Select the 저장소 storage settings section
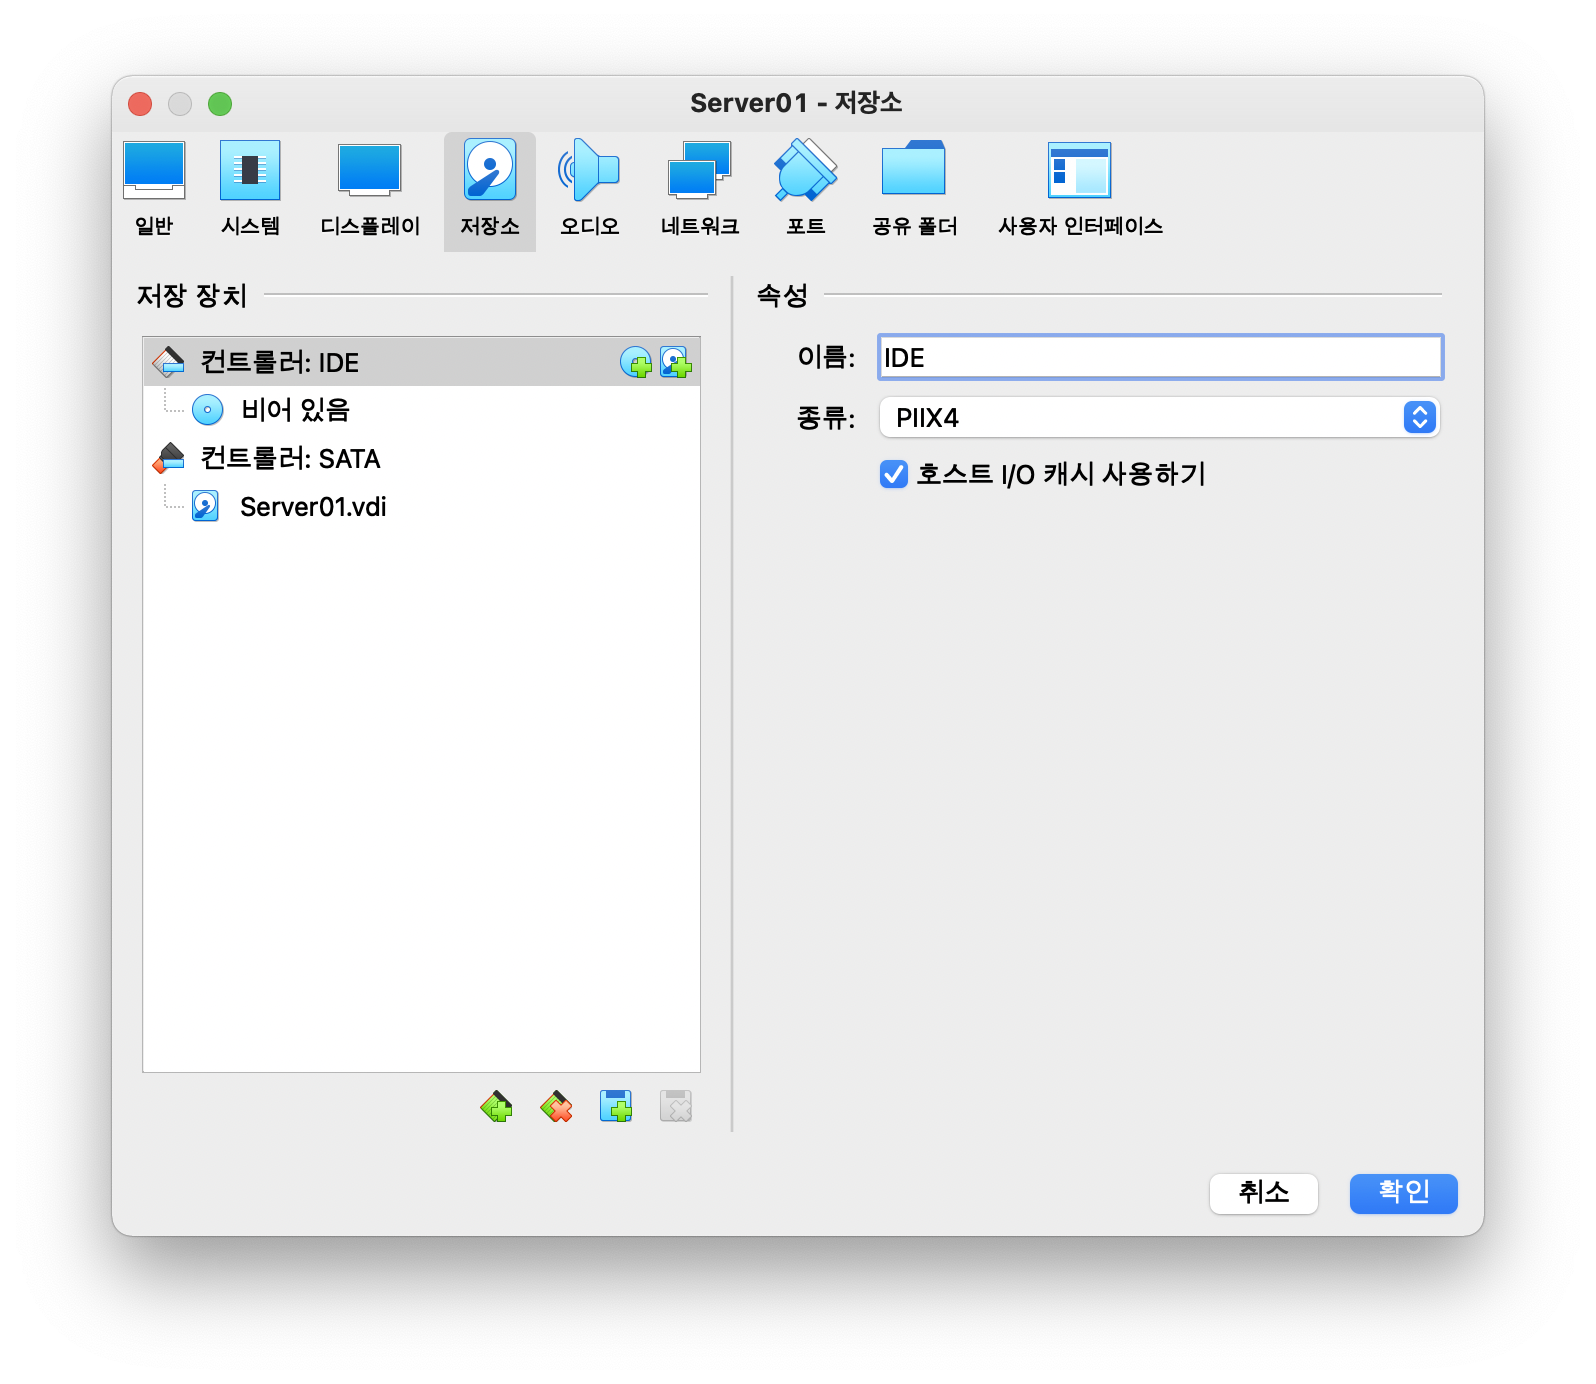 (490, 190)
